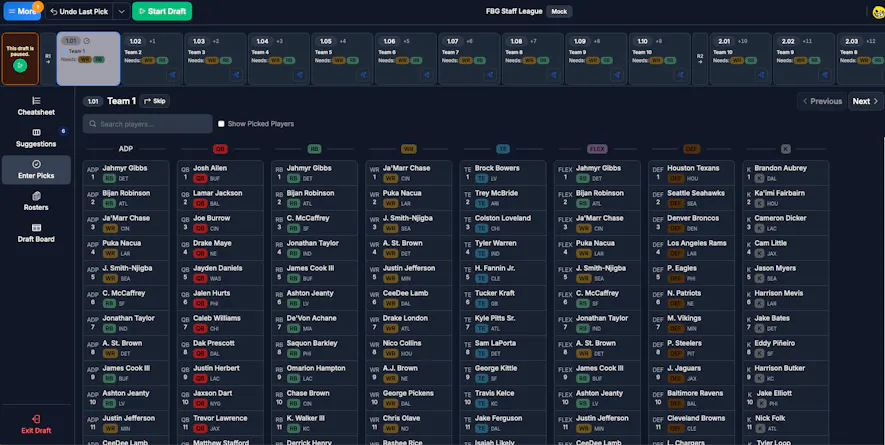
Task: Click the purple FLEX column header badge
Action: point(597,149)
